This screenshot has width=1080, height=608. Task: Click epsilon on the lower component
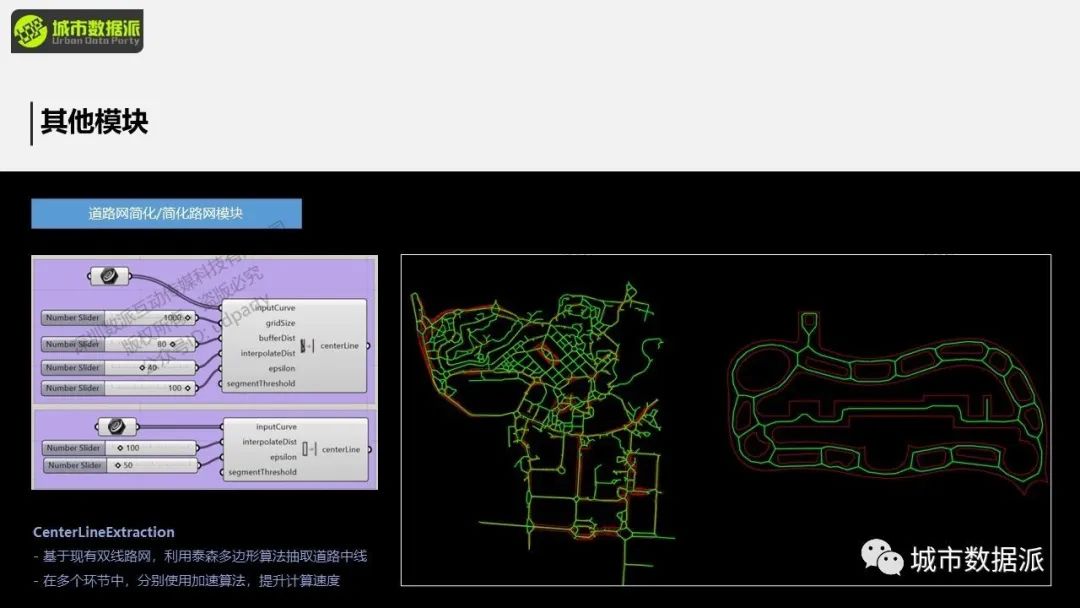(x=283, y=457)
